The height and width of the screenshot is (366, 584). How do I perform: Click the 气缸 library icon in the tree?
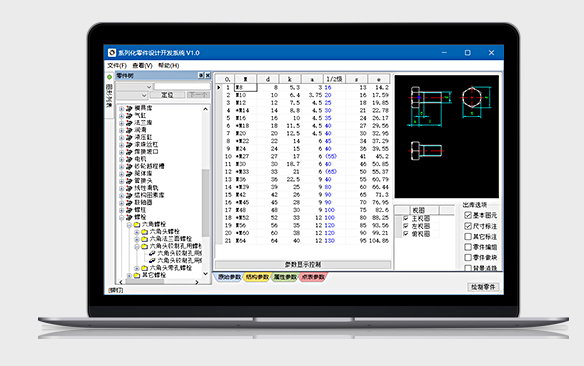click(129, 115)
